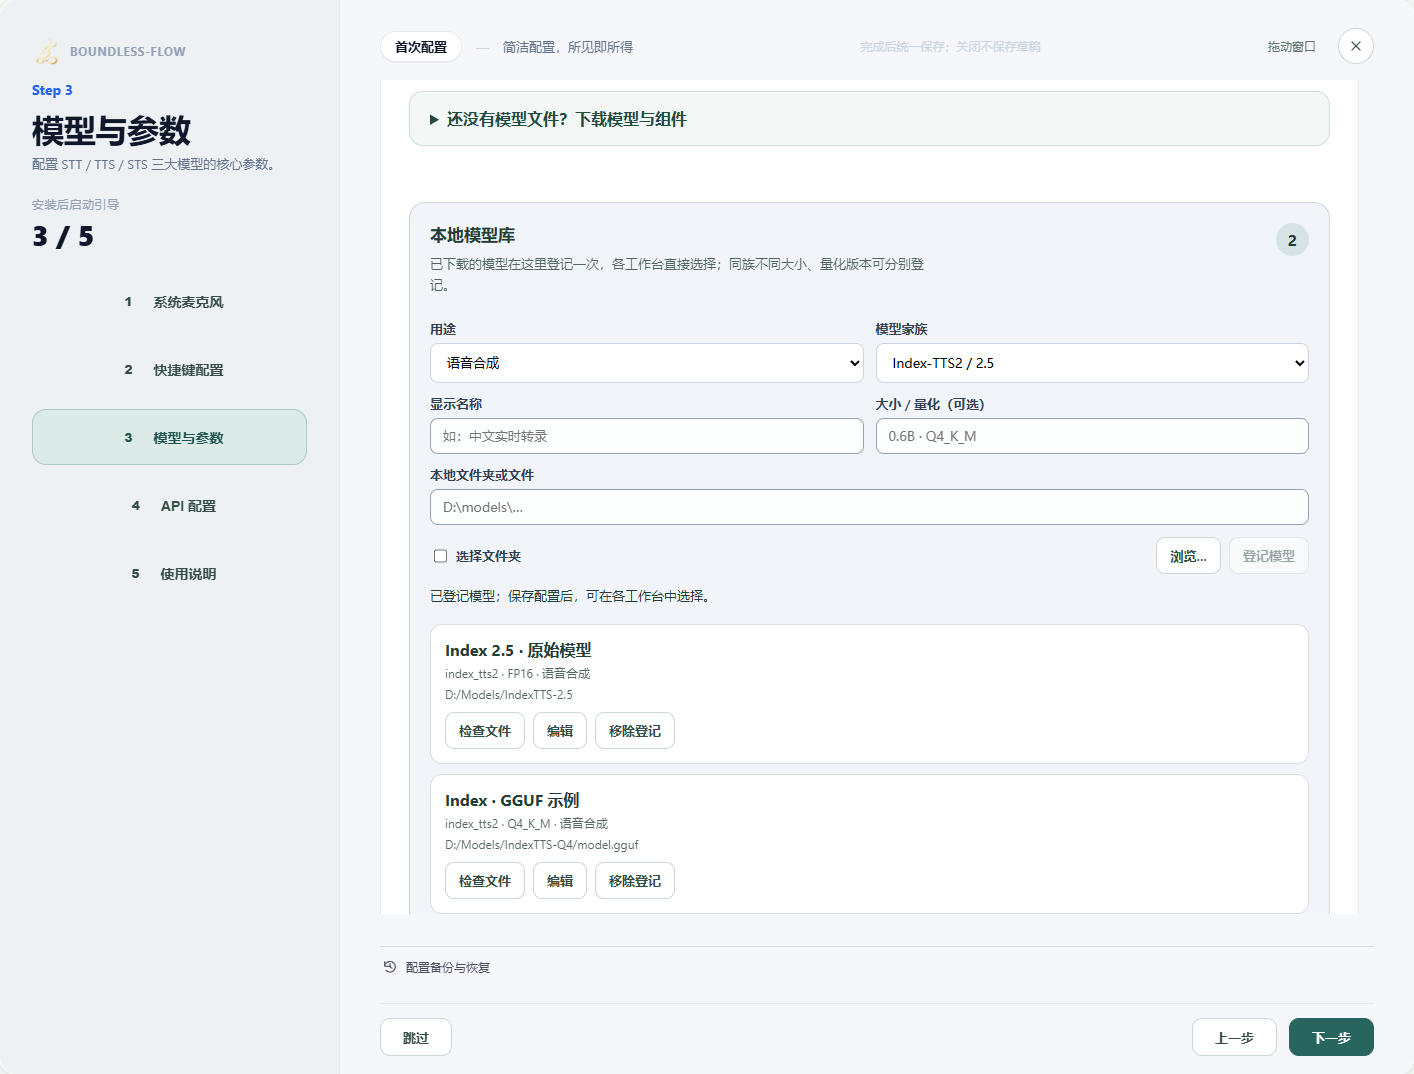
Task: Enable the 选择文件夹 checkbox
Action: pyautogui.click(x=440, y=556)
